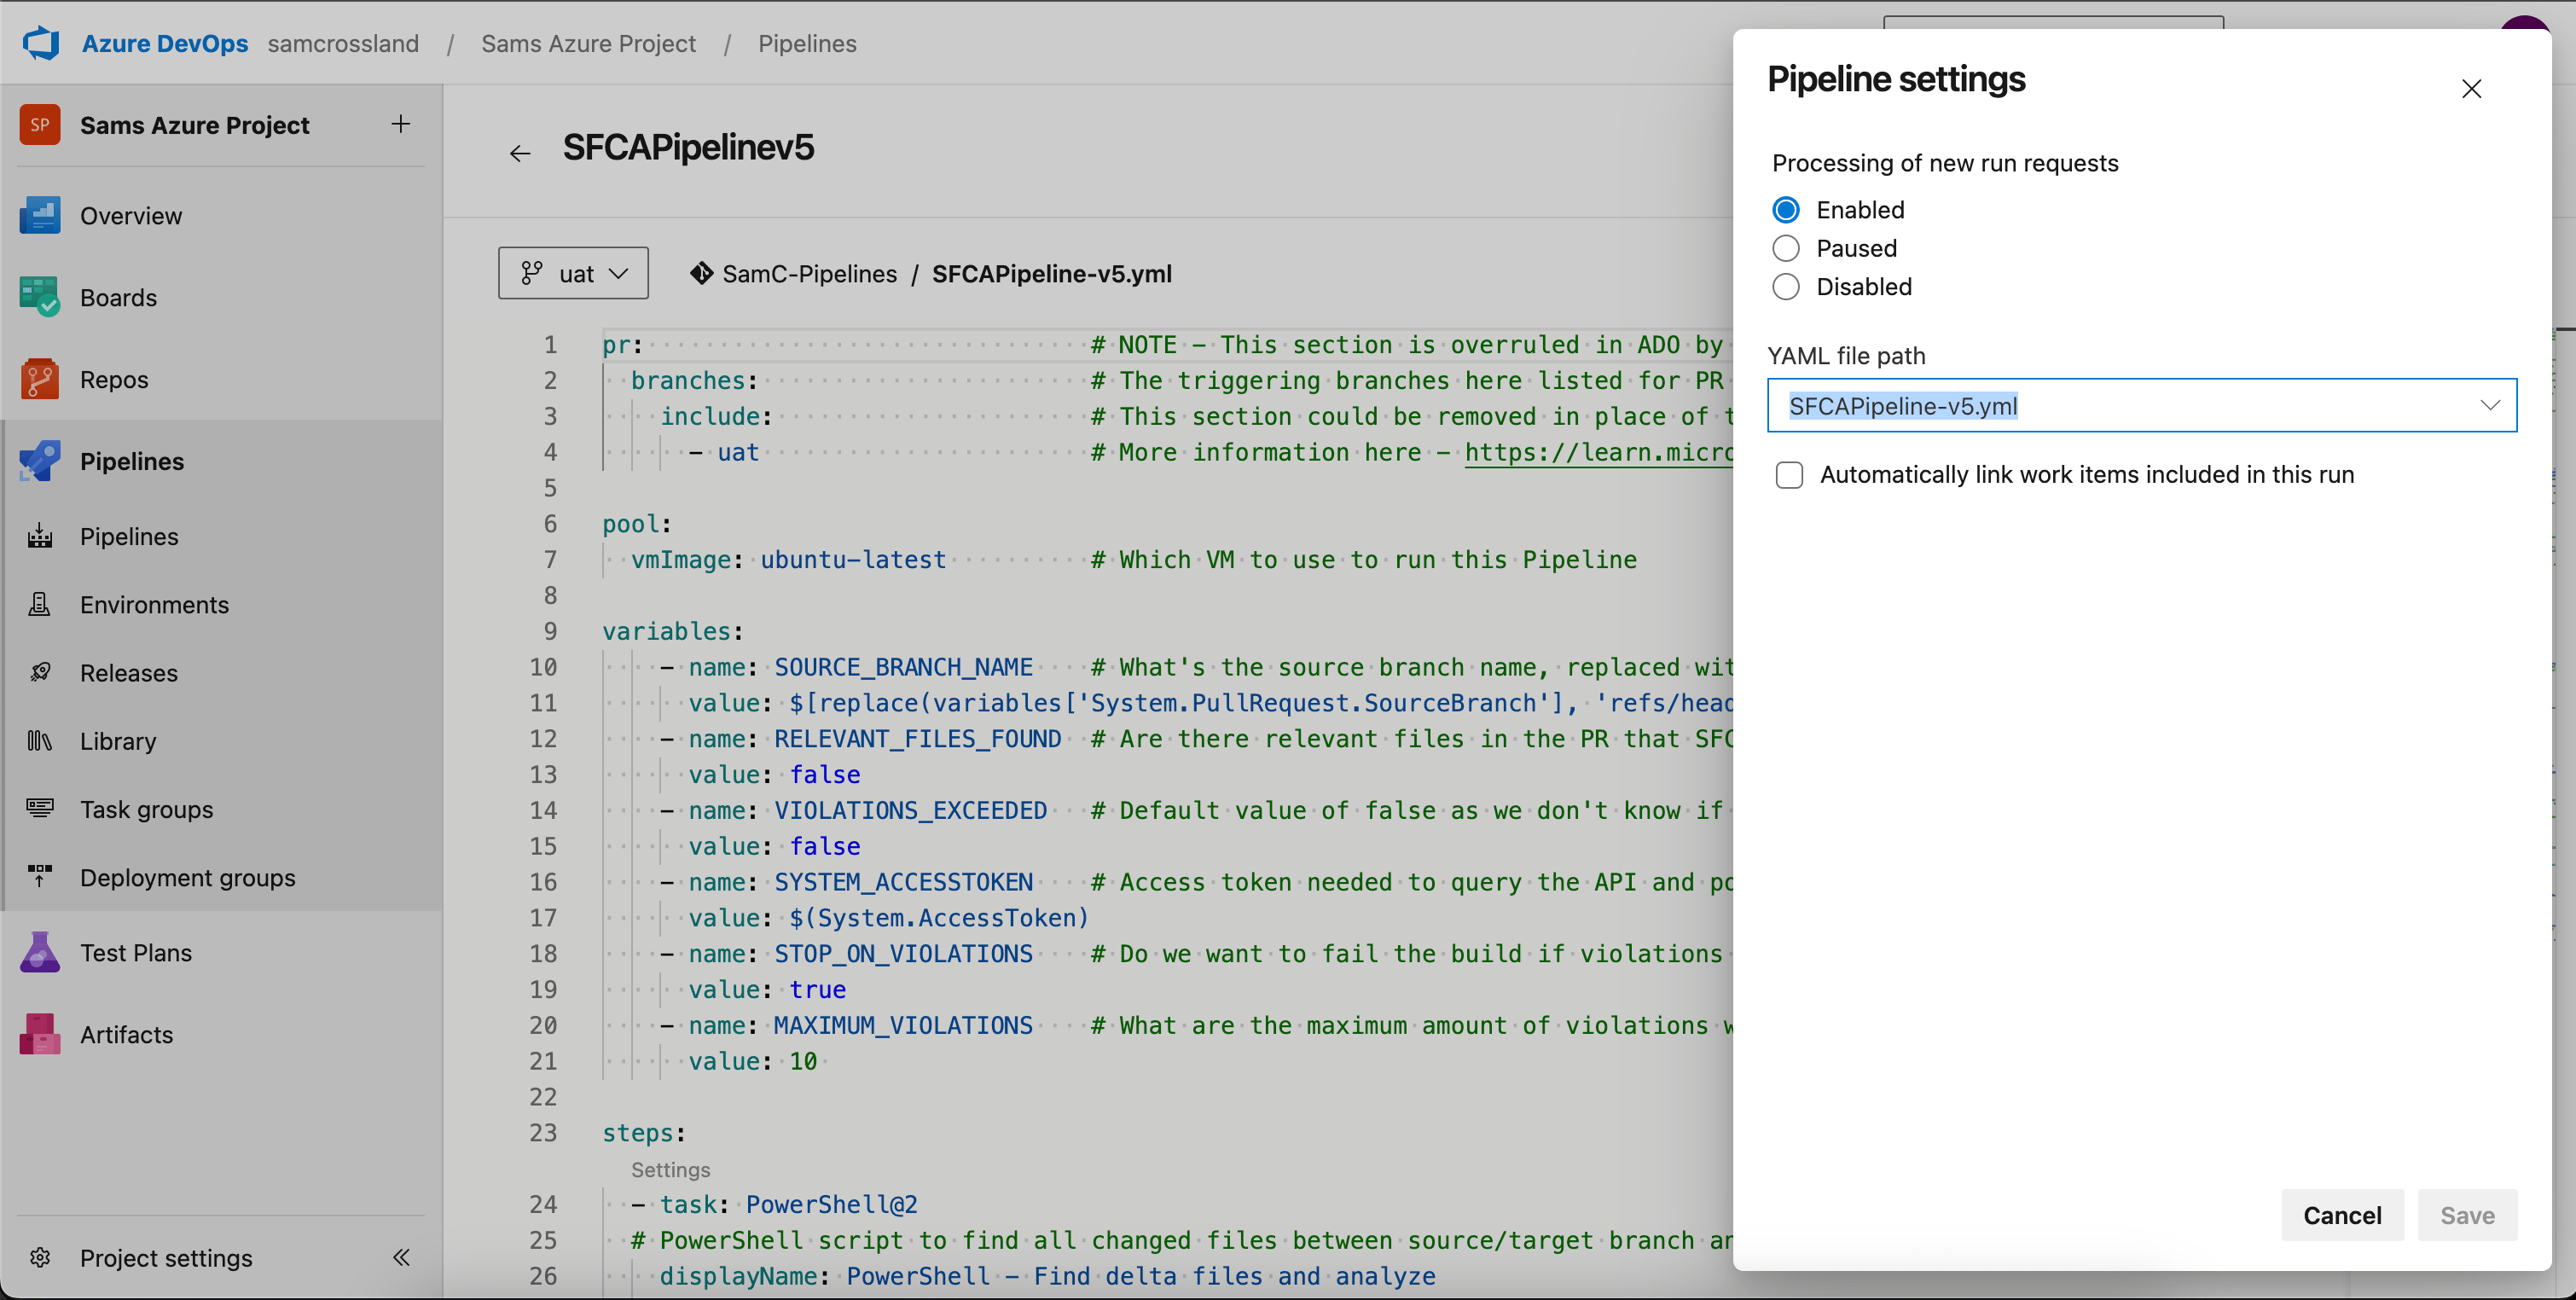Screen dimensions: 2576x1300
Task: Expand the SFCAPipeline-v5.yml file dropdown
Action: (2490, 404)
